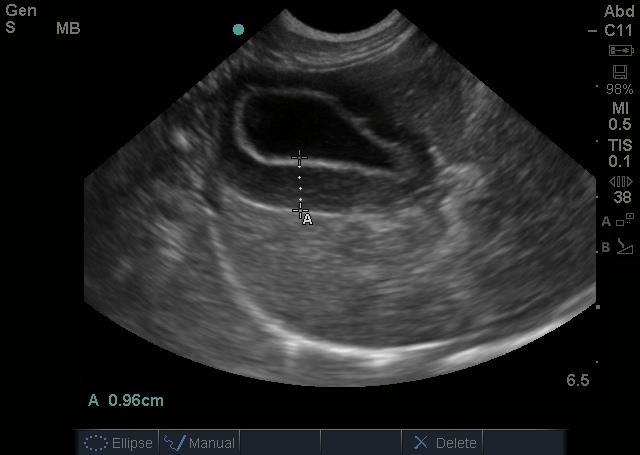Image resolution: width=640 pixels, height=455 pixels.
Task: Click the Gen optimization label
Action: coord(21,11)
